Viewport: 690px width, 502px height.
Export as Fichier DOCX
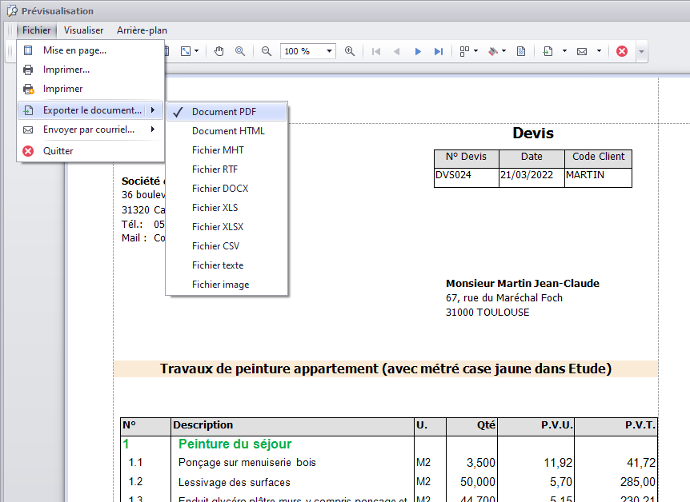tap(227, 188)
